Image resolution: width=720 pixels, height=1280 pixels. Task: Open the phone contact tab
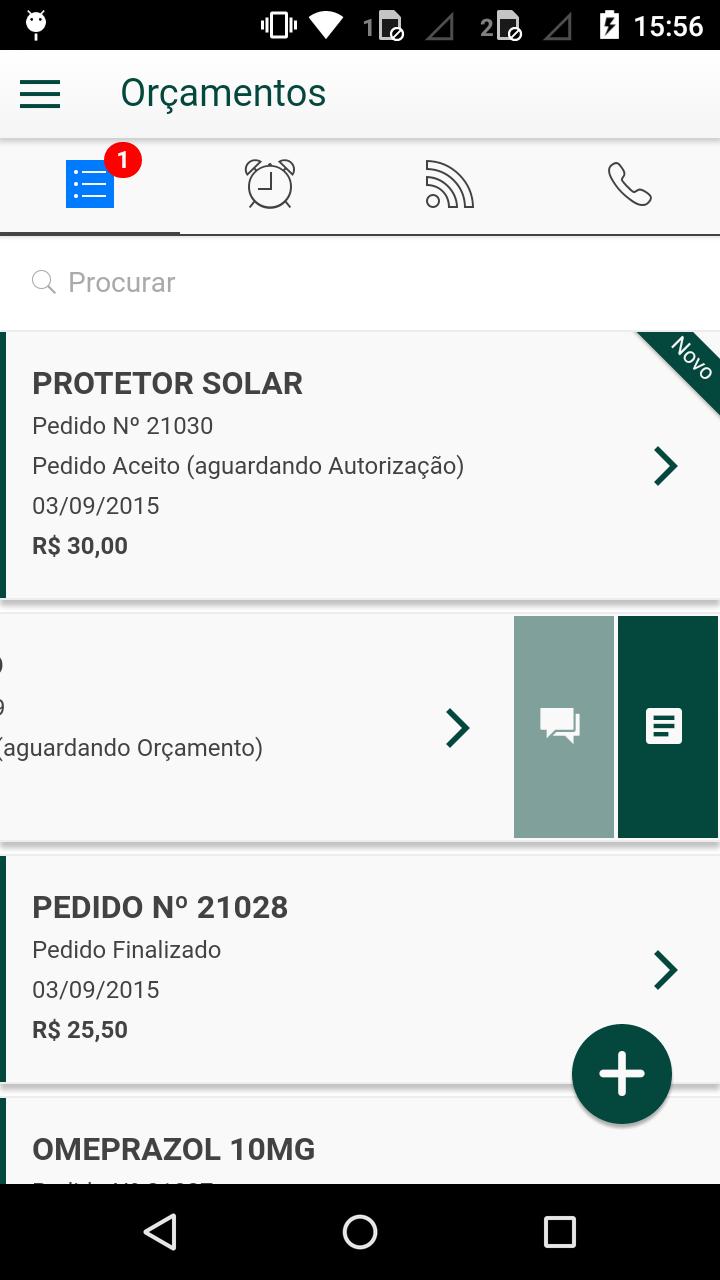pyautogui.click(x=630, y=184)
